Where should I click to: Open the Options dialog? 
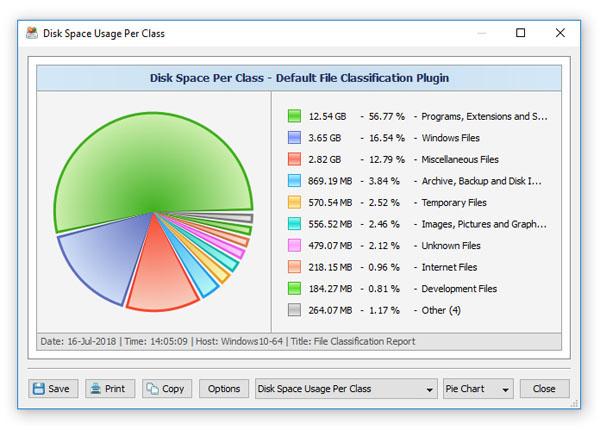223,388
